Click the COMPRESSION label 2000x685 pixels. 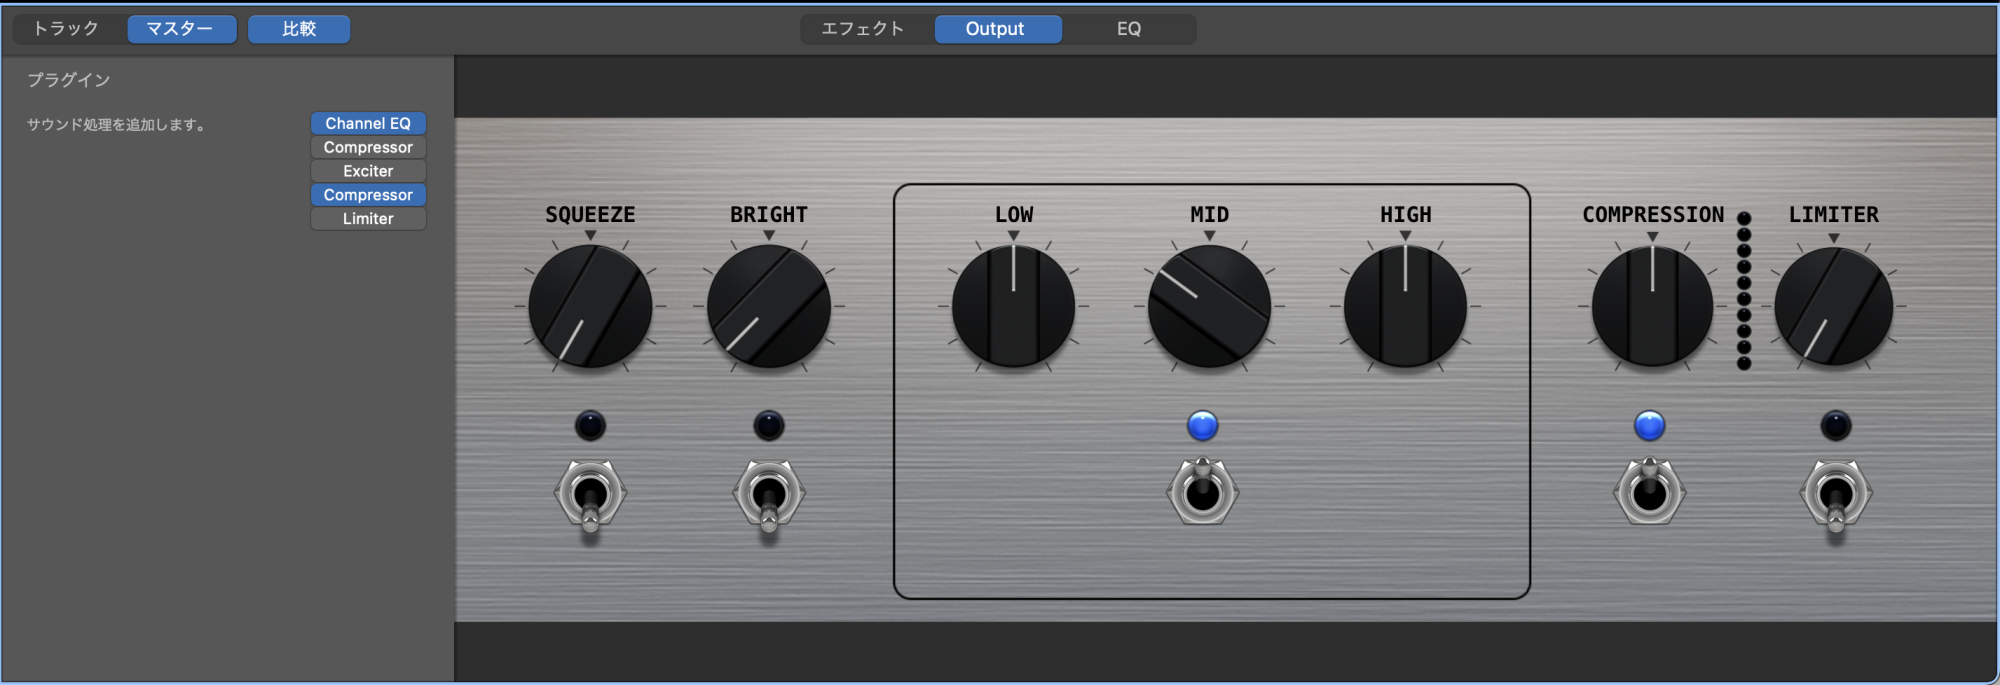[1653, 215]
